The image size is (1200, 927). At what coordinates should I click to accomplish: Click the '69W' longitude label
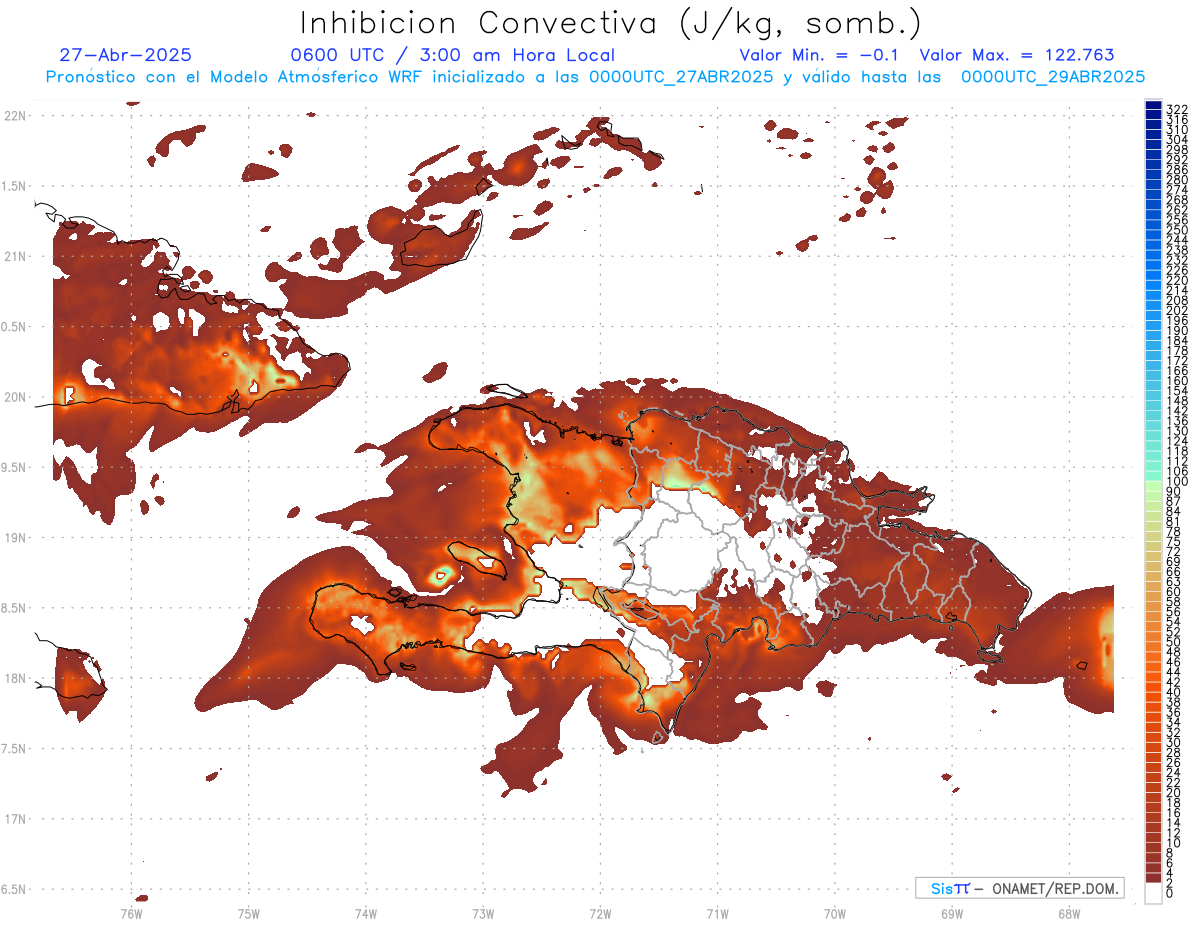pyautogui.click(x=951, y=913)
